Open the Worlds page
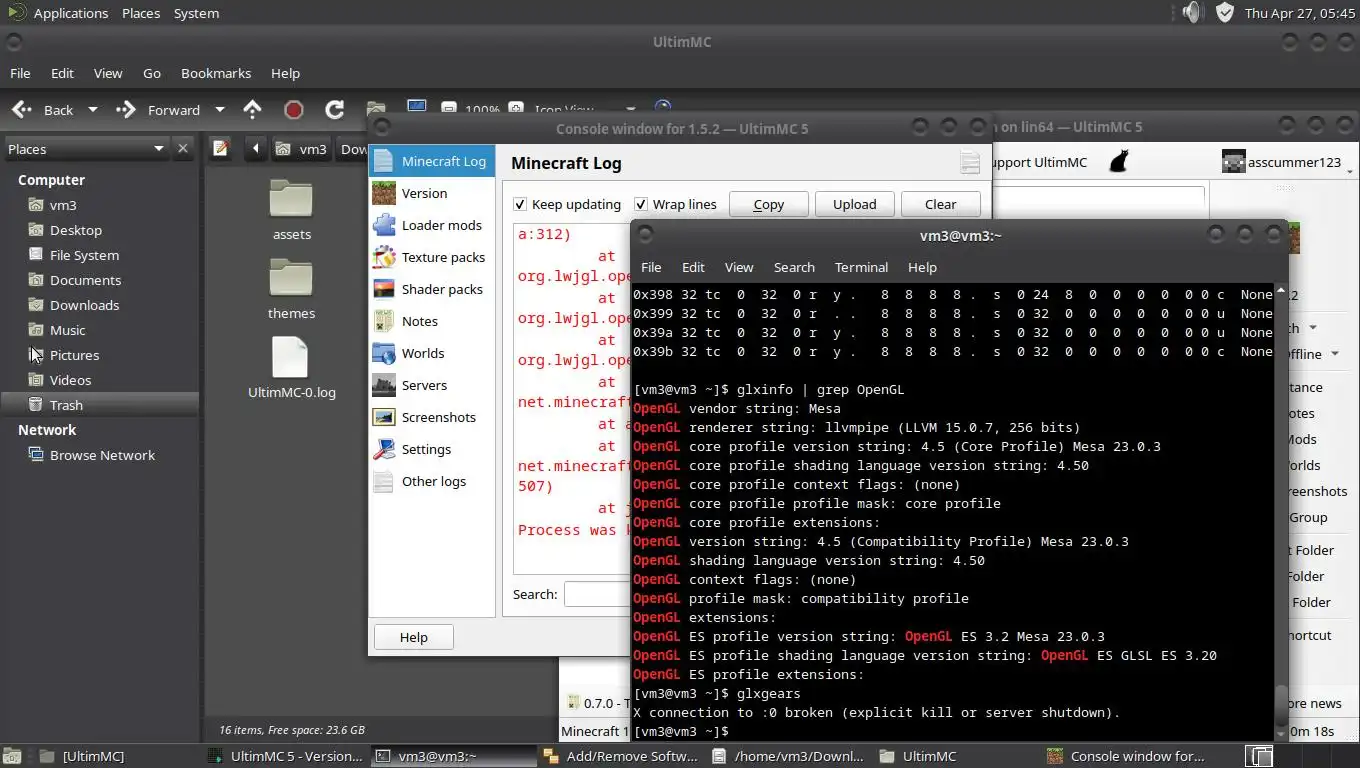Viewport: 1360px width, 768px height. [x=432, y=353]
